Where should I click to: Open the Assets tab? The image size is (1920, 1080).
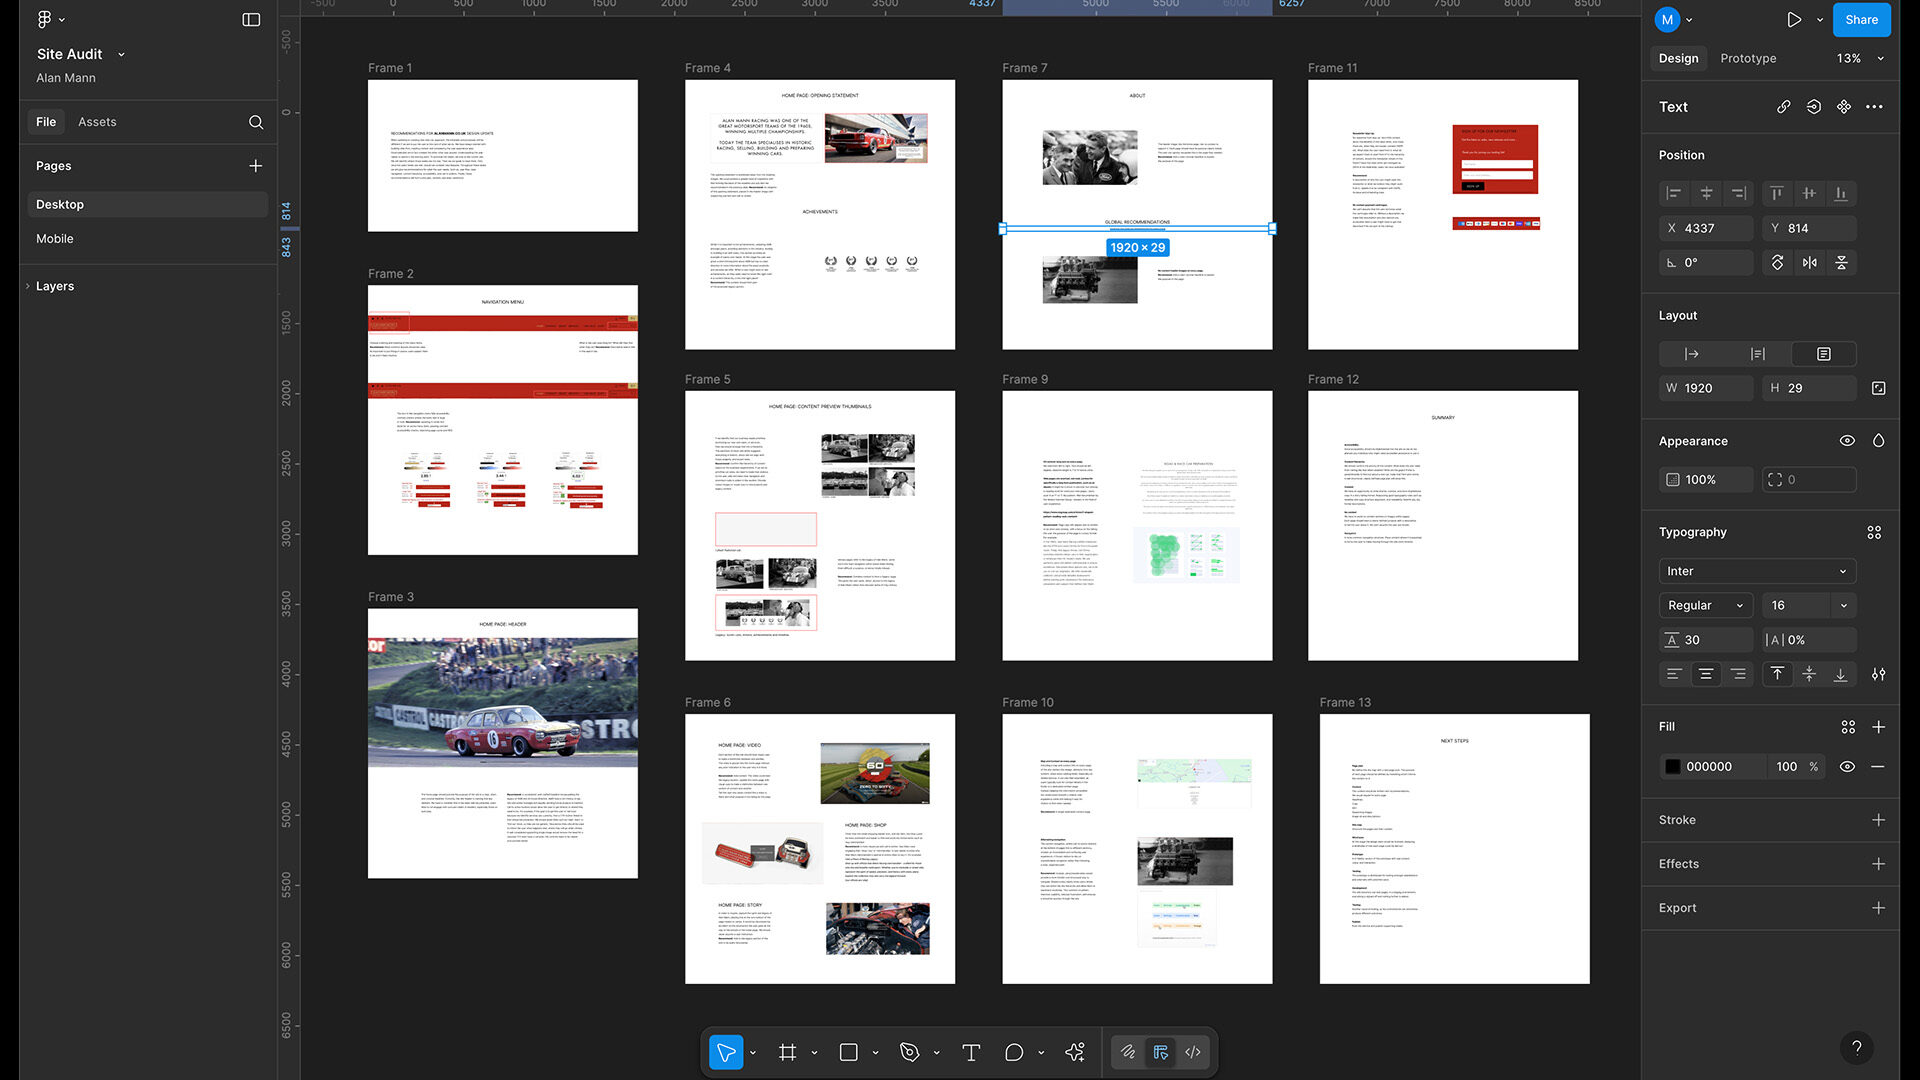tap(97, 122)
